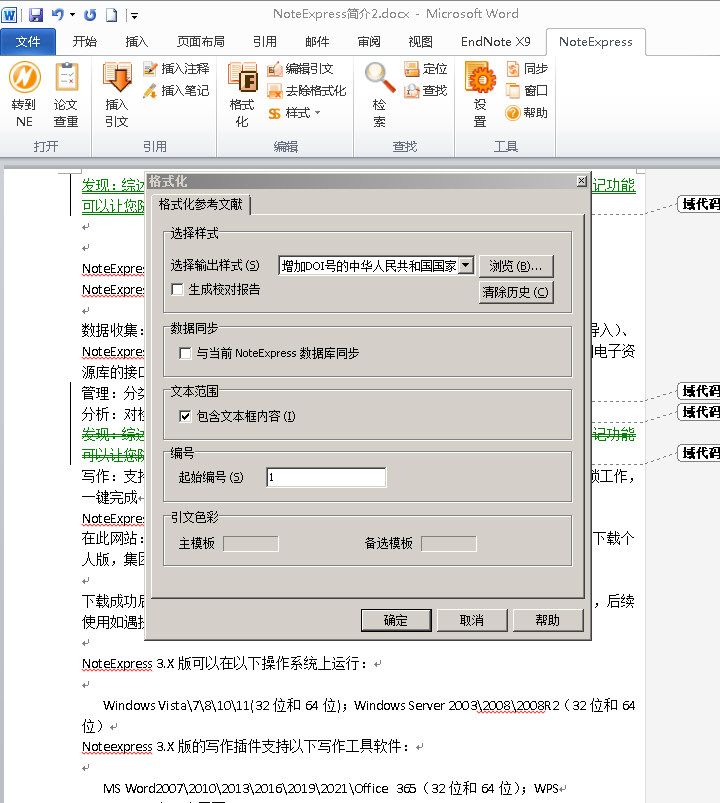
Task: Click the 浏览(B)... browse button
Action: coord(516,266)
